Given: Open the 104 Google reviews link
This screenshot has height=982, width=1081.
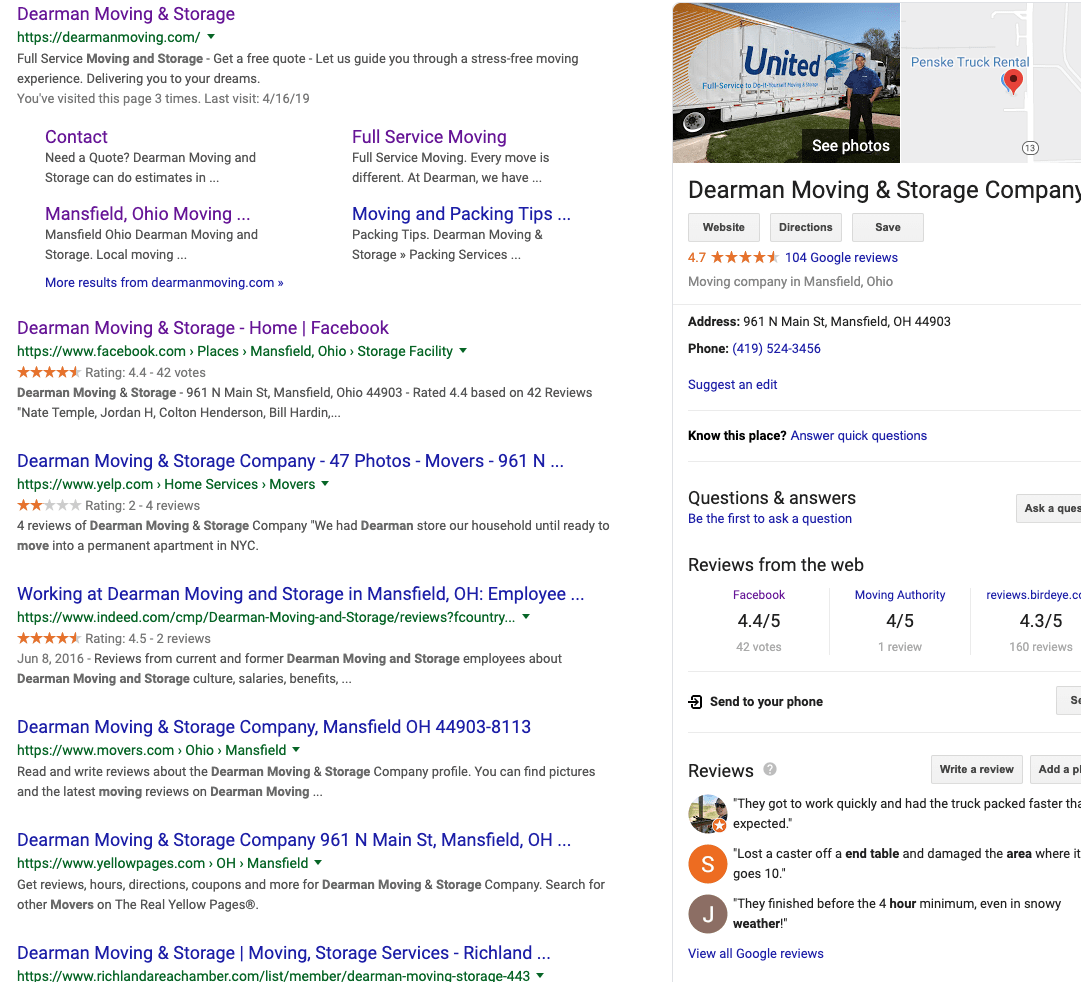Looking at the screenshot, I should (841, 258).
